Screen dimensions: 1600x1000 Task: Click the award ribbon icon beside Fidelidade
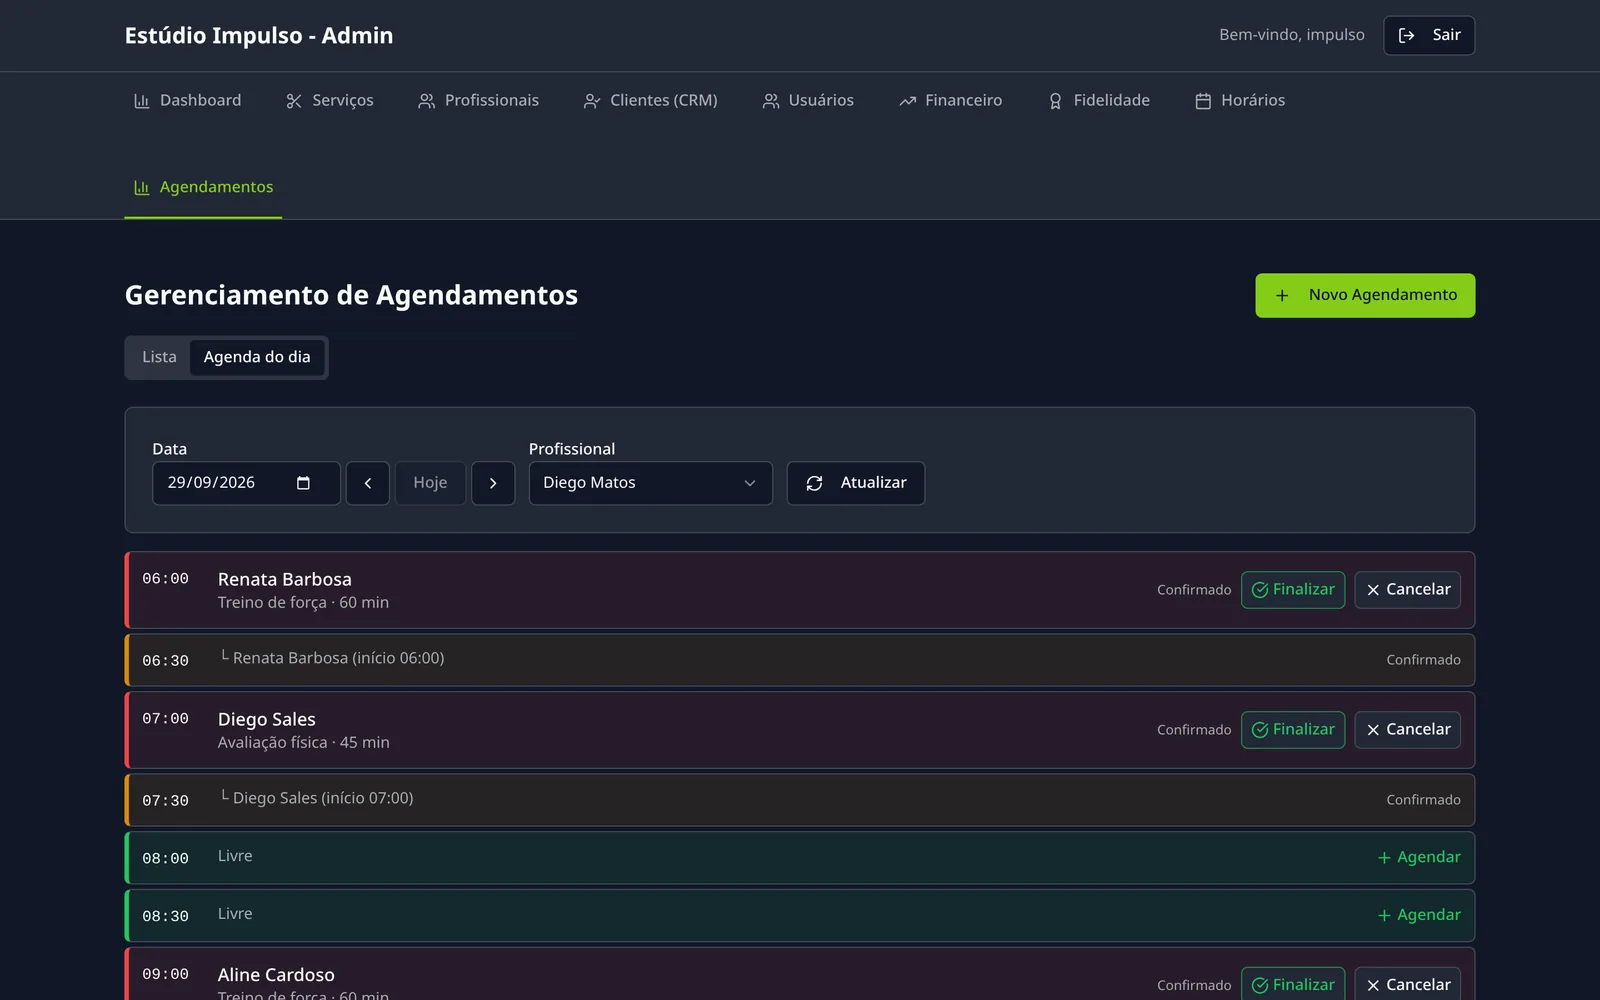pos(1055,101)
